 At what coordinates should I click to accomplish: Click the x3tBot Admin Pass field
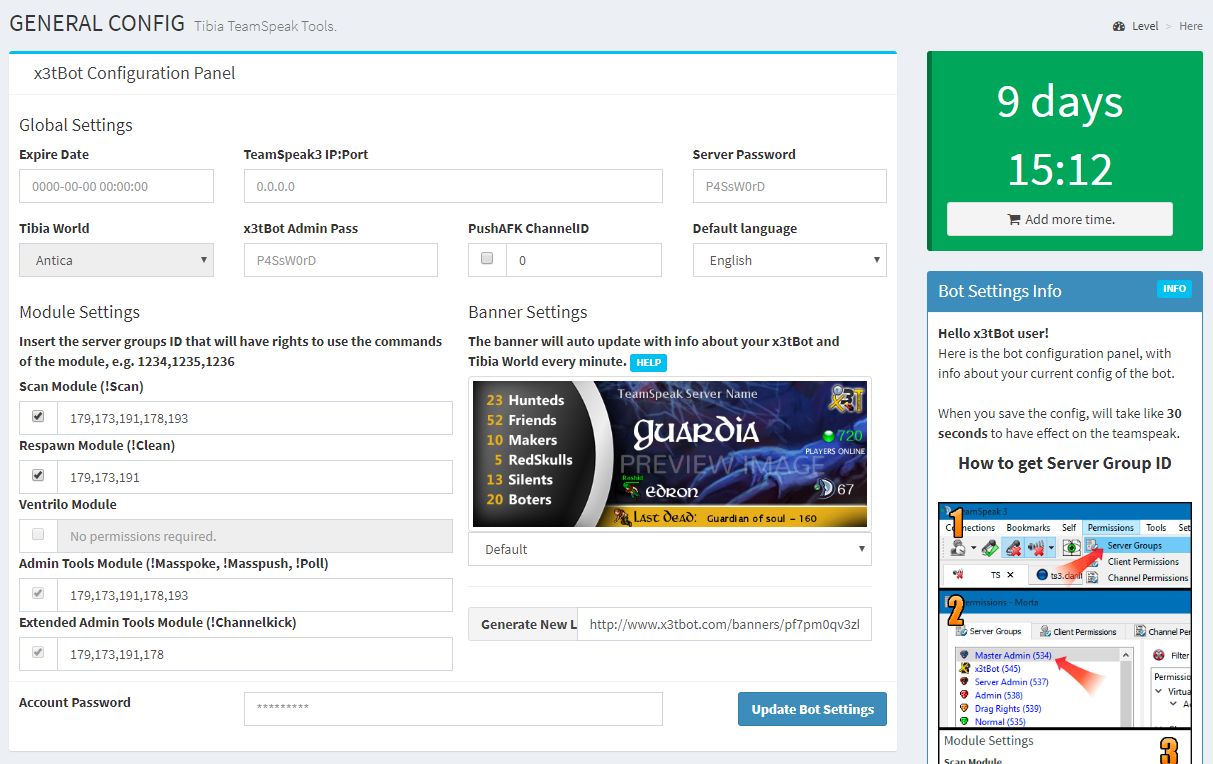point(341,260)
